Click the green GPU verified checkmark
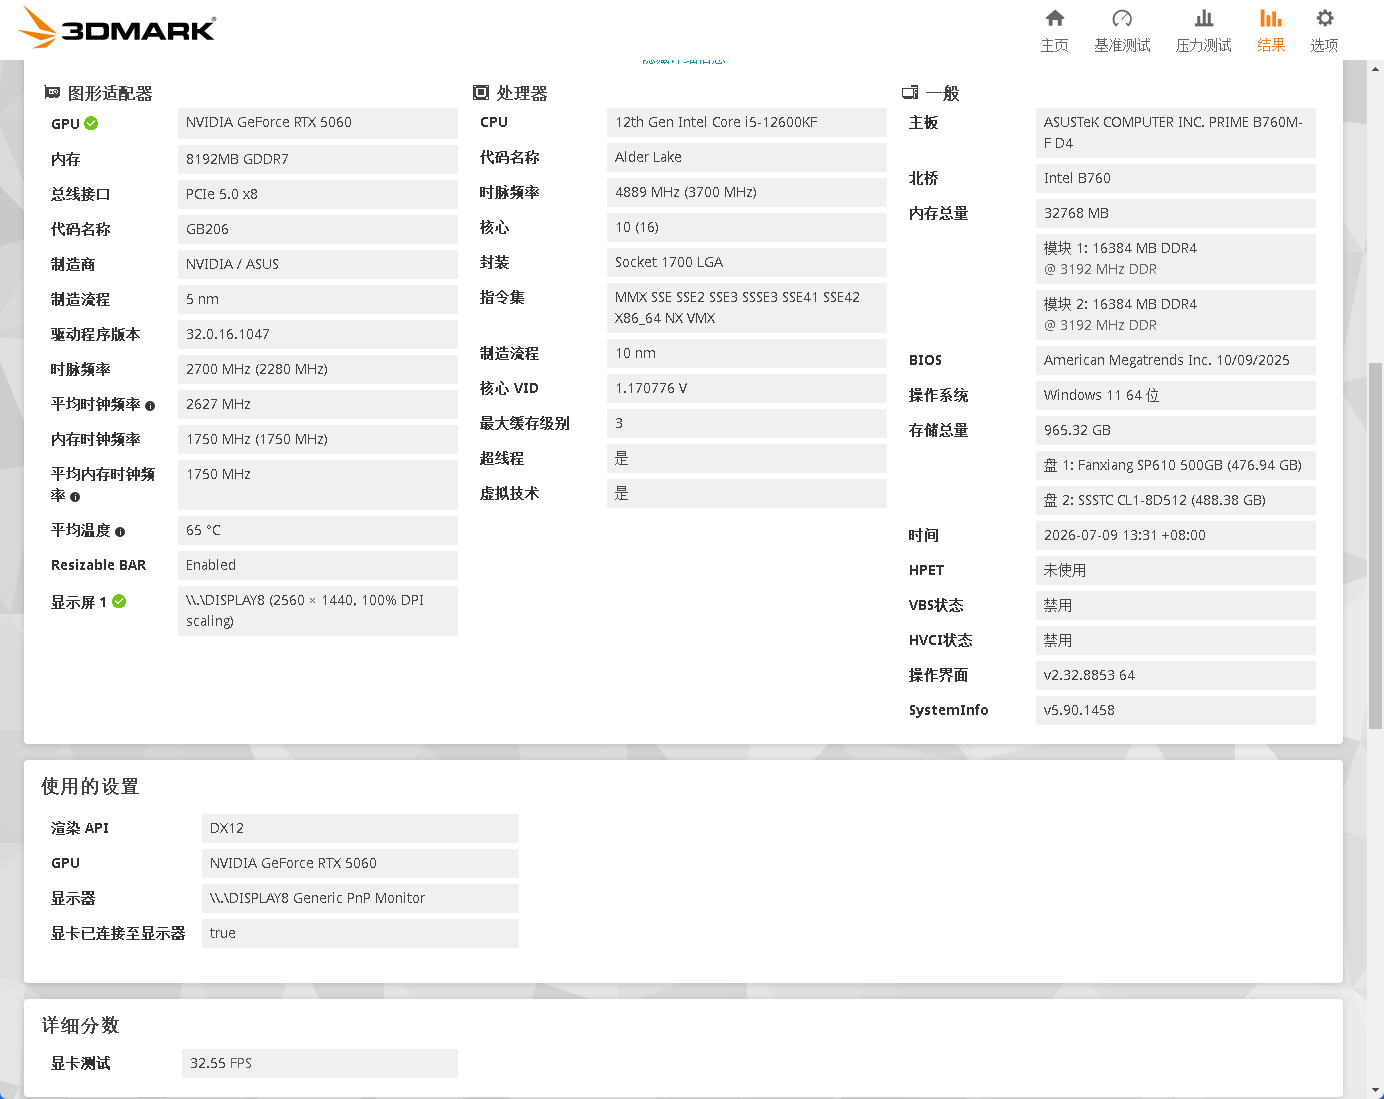Screen dimensions: 1384x1099 pos(91,123)
